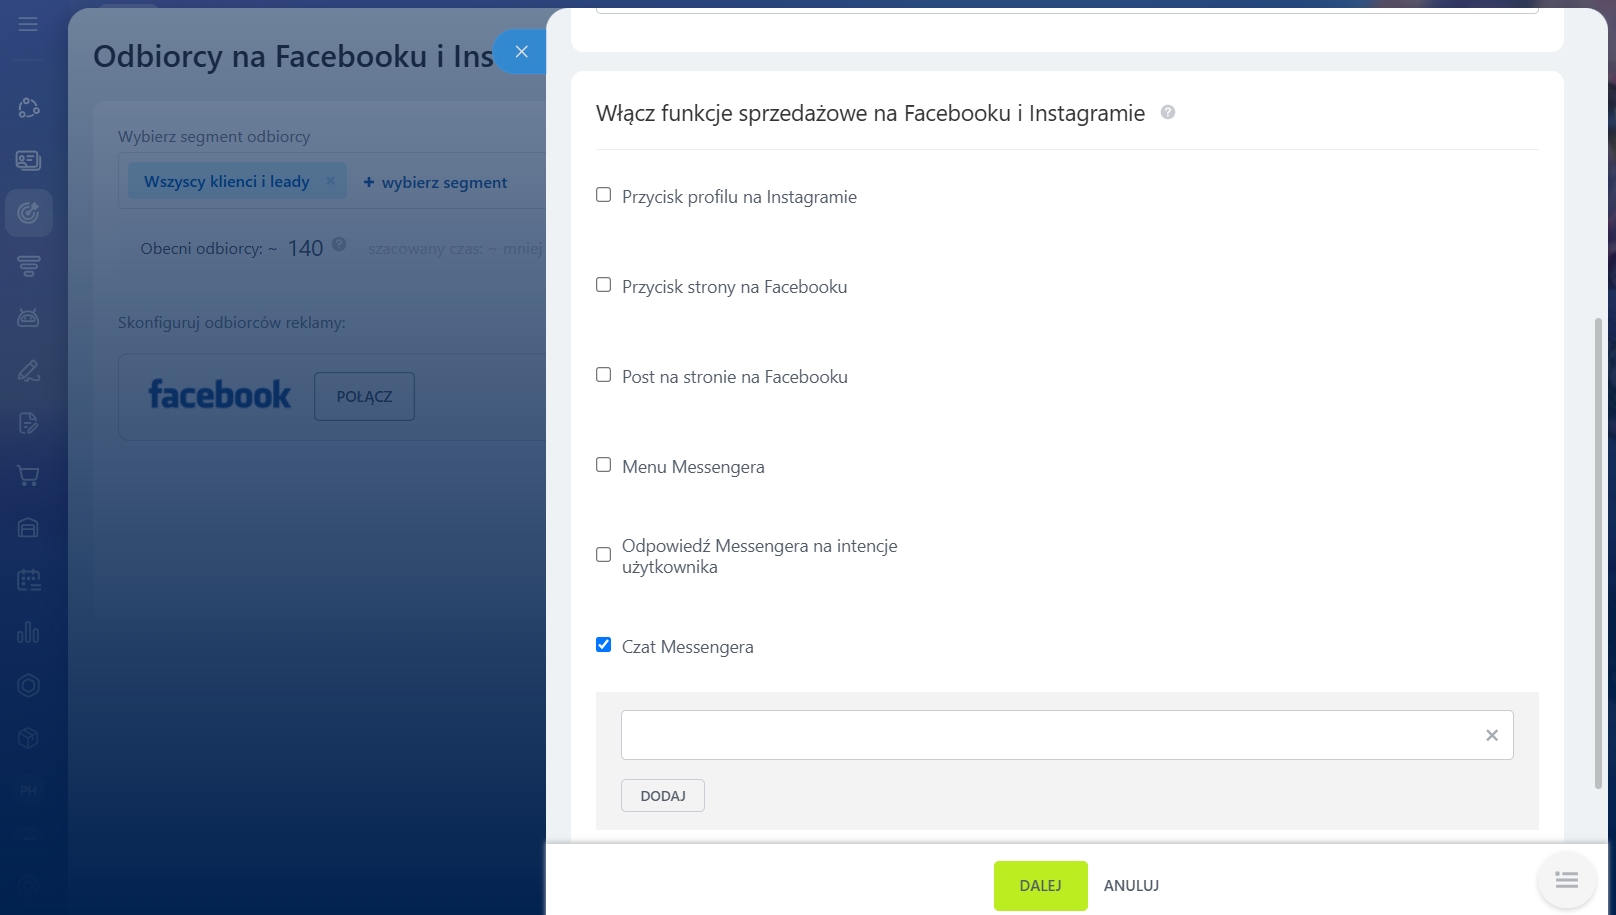The width and height of the screenshot is (1616, 915).
Task: Click the help icon beside sales functions heading
Action: (x=1167, y=113)
